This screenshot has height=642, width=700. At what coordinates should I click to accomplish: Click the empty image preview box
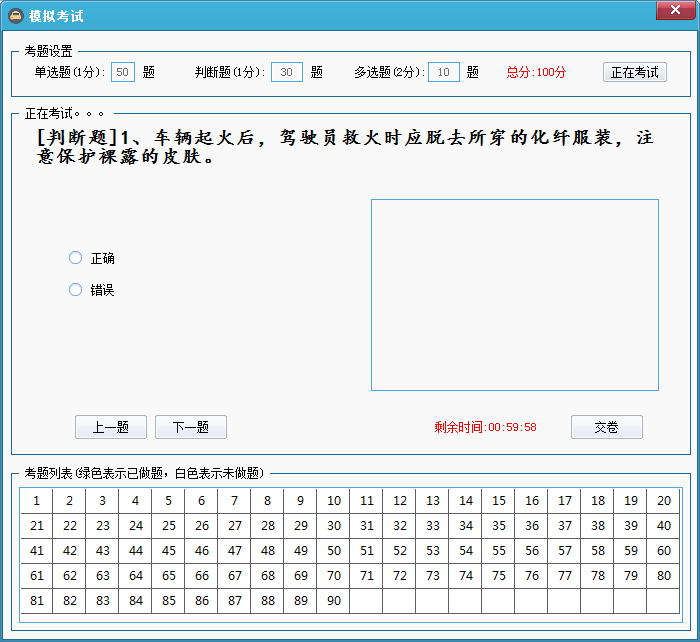tap(514, 295)
